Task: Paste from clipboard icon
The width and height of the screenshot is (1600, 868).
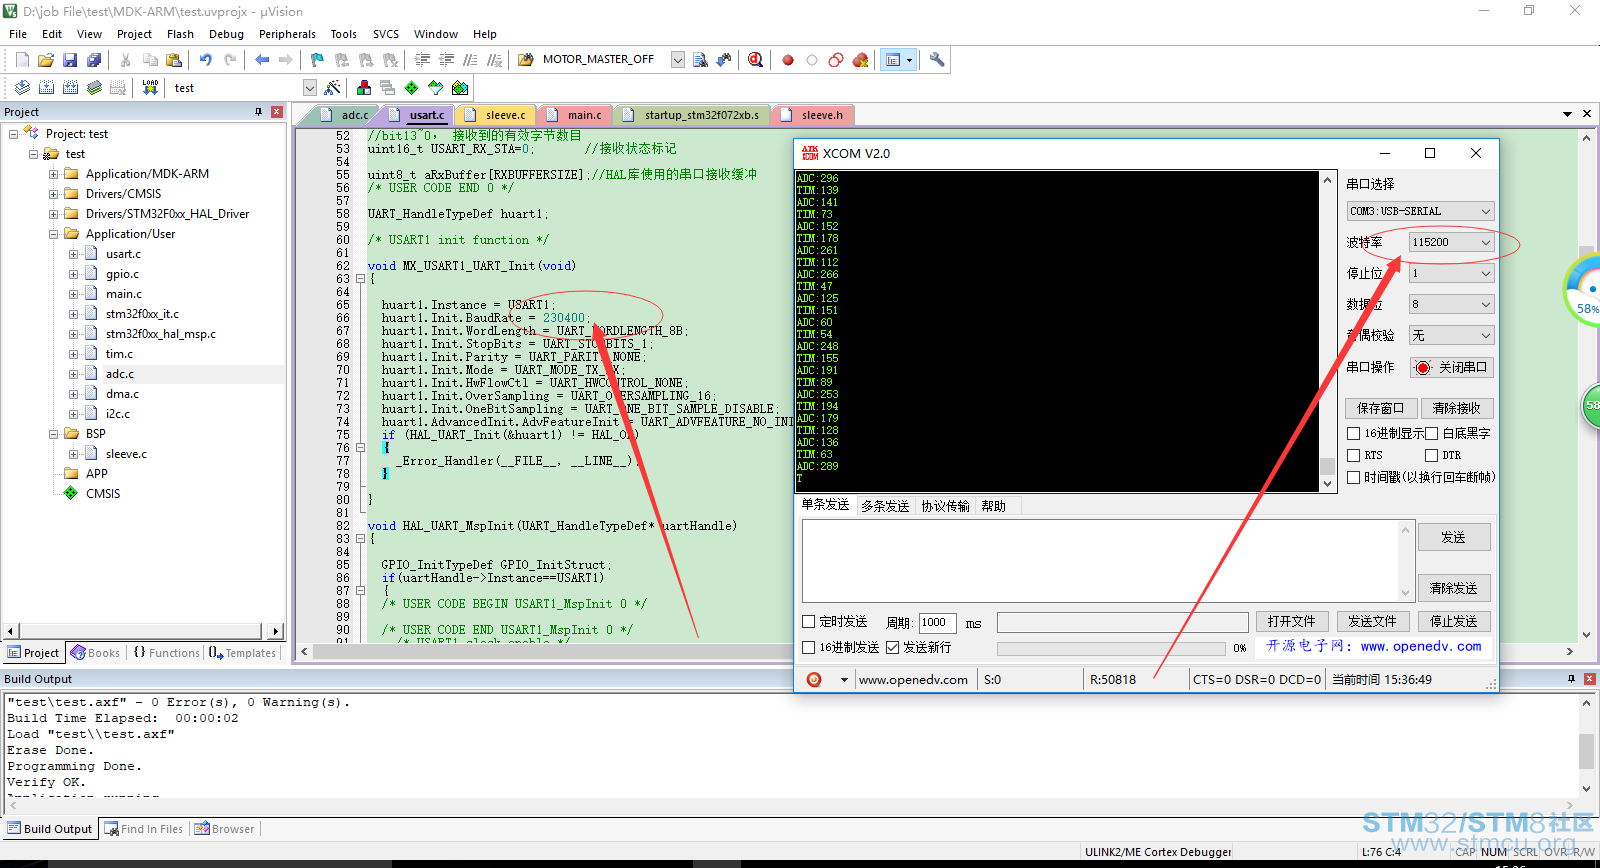Action: click(173, 60)
